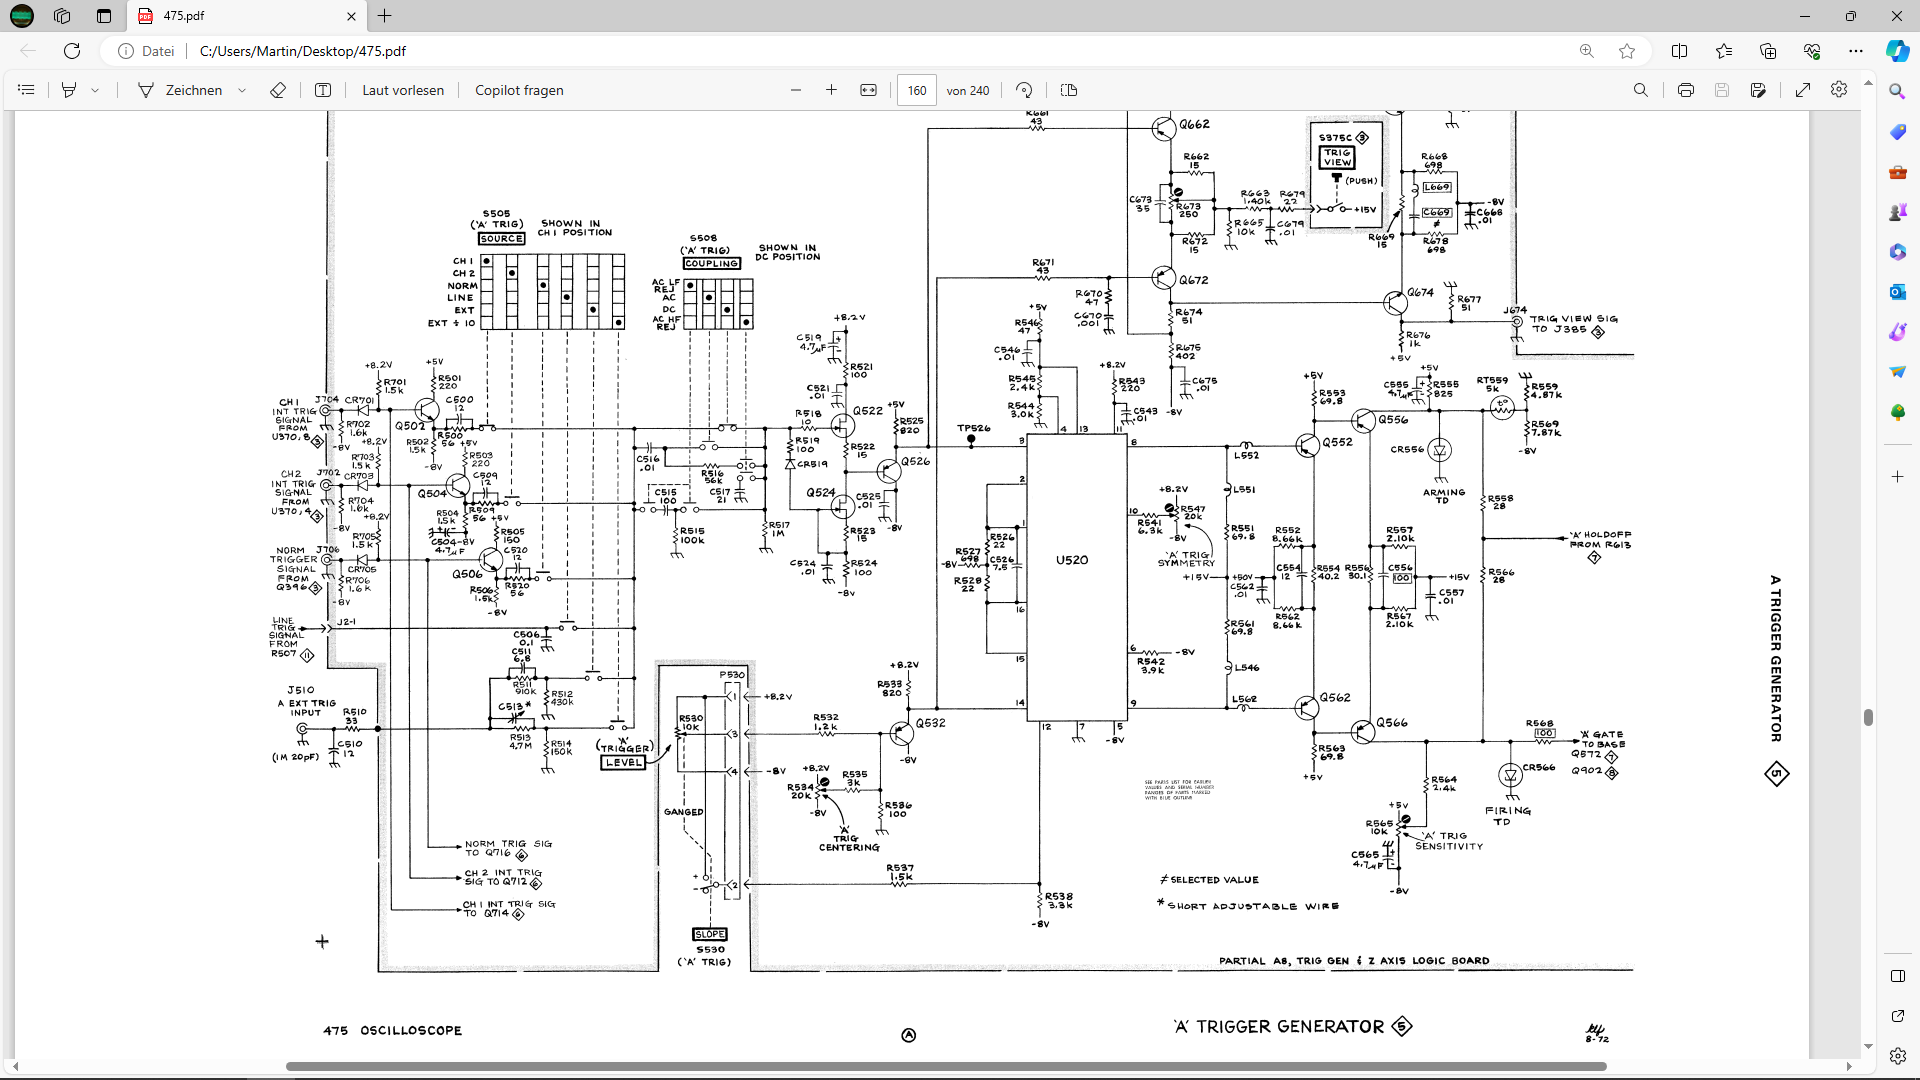Click Copilot fragen button
The width and height of the screenshot is (1920, 1080).
pos(519,90)
